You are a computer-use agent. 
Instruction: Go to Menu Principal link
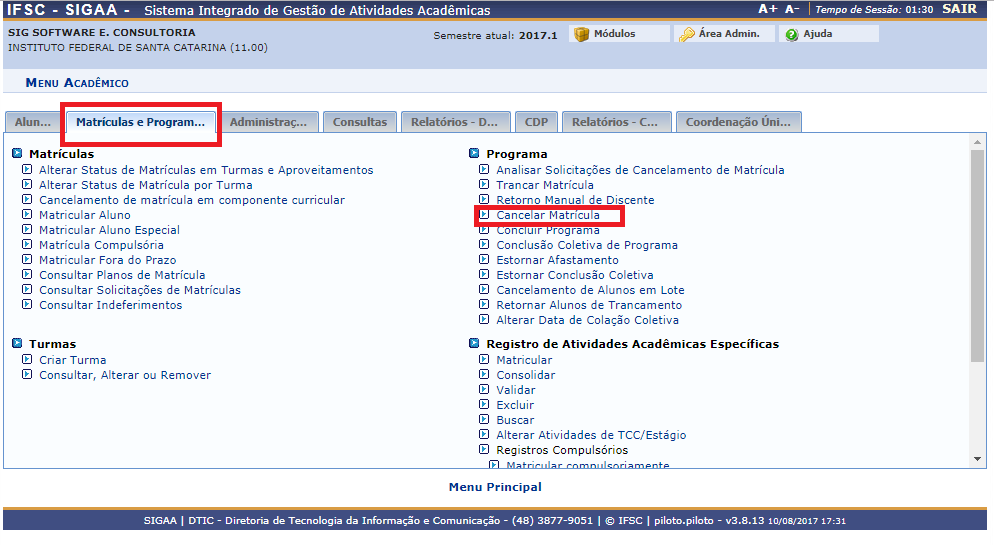(x=495, y=487)
